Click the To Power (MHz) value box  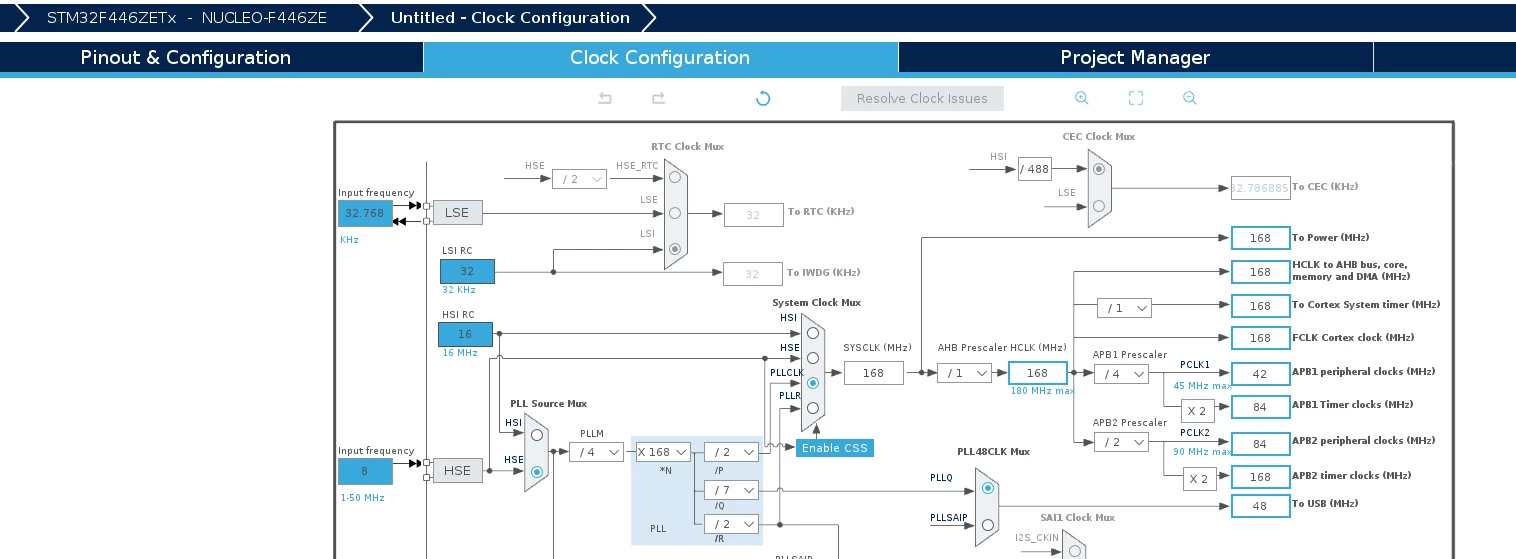click(x=1260, y=238)
